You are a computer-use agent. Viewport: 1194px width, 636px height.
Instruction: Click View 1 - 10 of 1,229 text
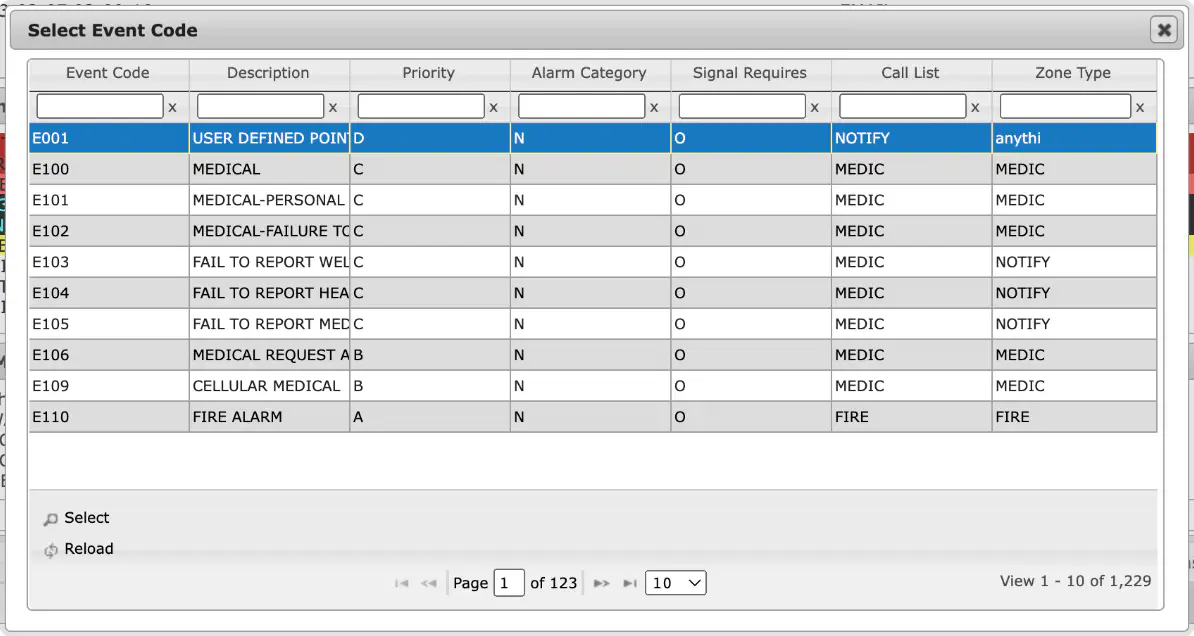coord(1075,581)
